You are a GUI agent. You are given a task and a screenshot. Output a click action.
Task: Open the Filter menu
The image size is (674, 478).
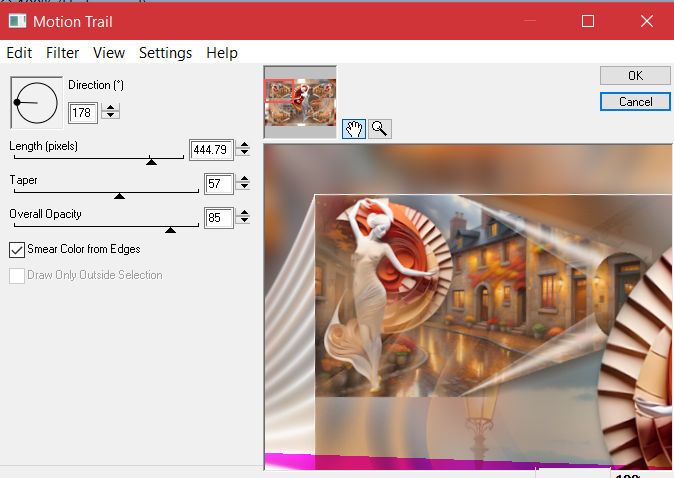(62, 53)
